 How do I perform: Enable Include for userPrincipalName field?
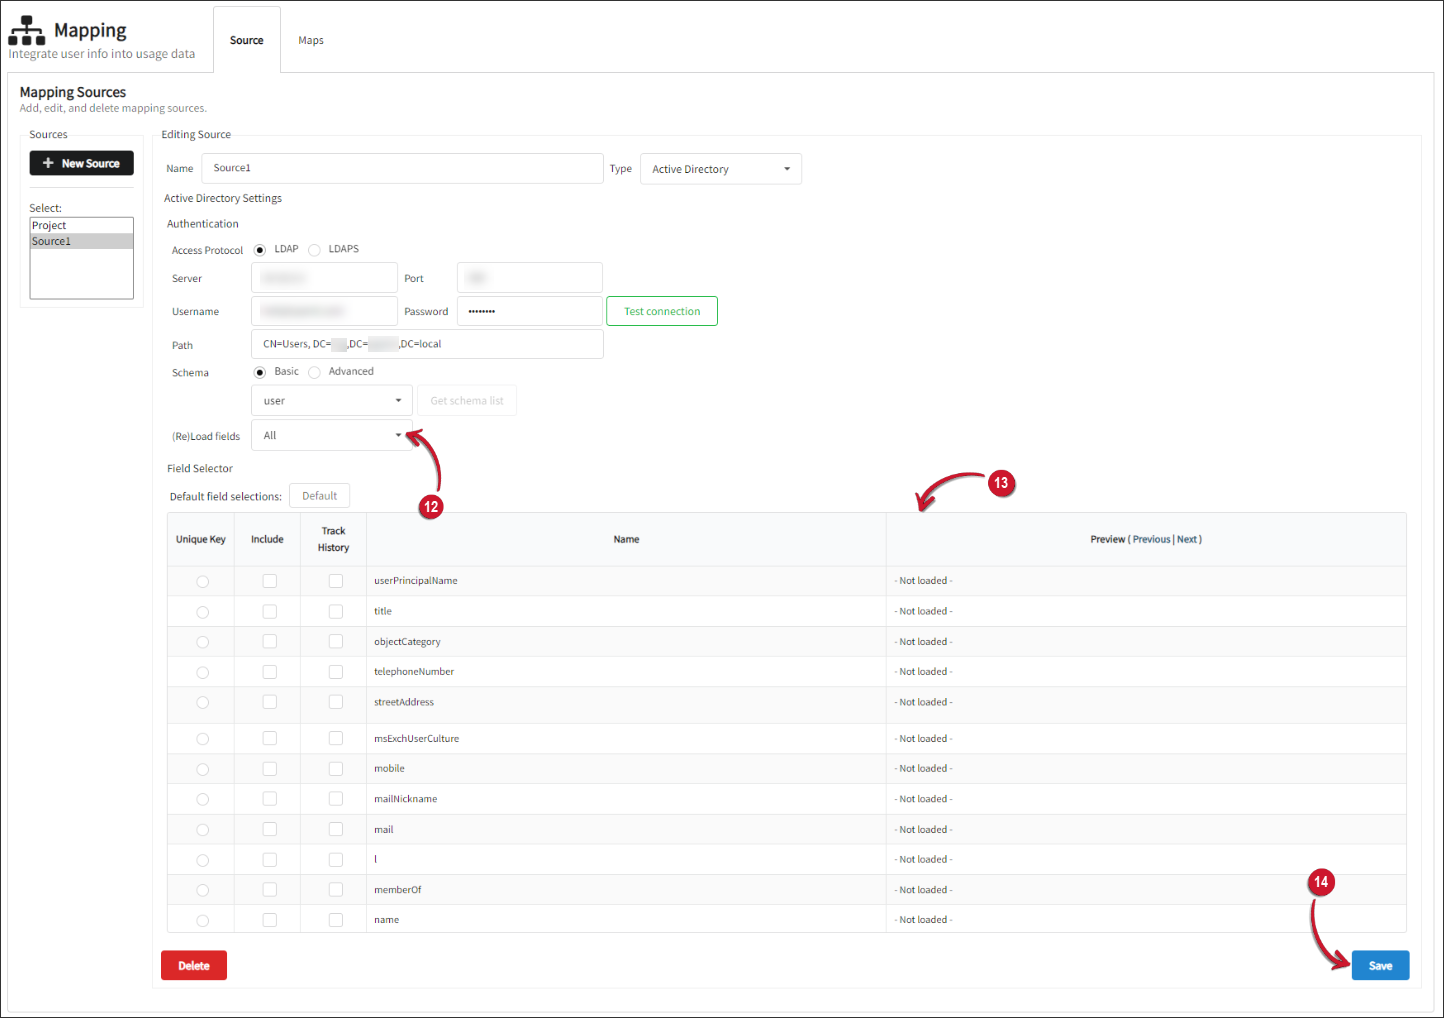[x=268, y=580]
